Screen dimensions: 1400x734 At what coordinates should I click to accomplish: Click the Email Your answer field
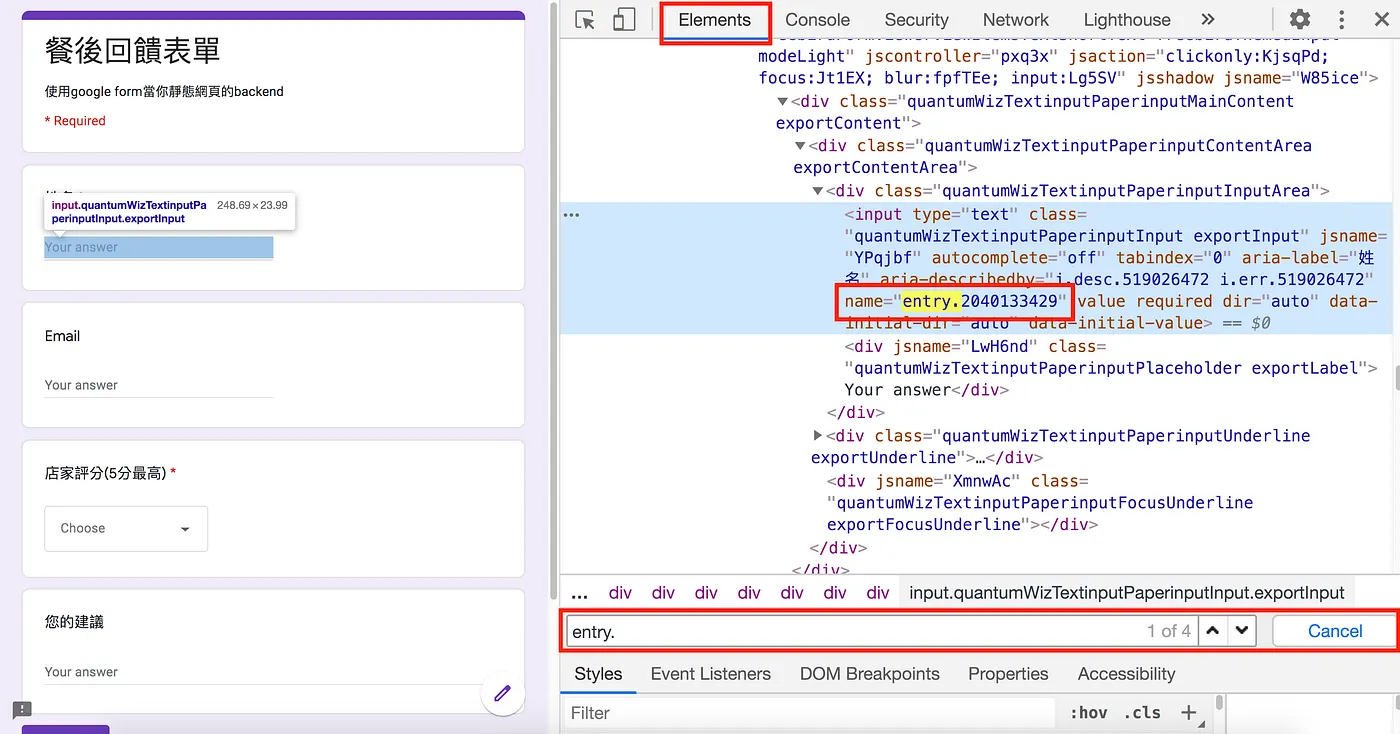point(159,386)
